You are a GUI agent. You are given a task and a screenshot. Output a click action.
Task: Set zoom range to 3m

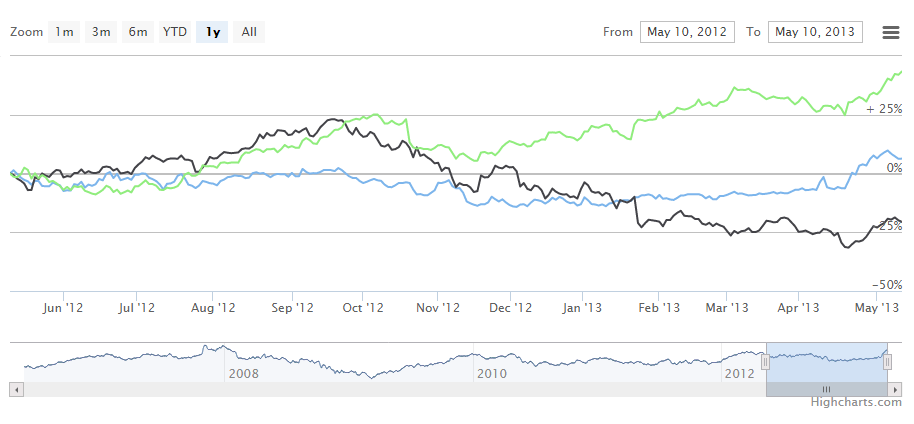101,32
